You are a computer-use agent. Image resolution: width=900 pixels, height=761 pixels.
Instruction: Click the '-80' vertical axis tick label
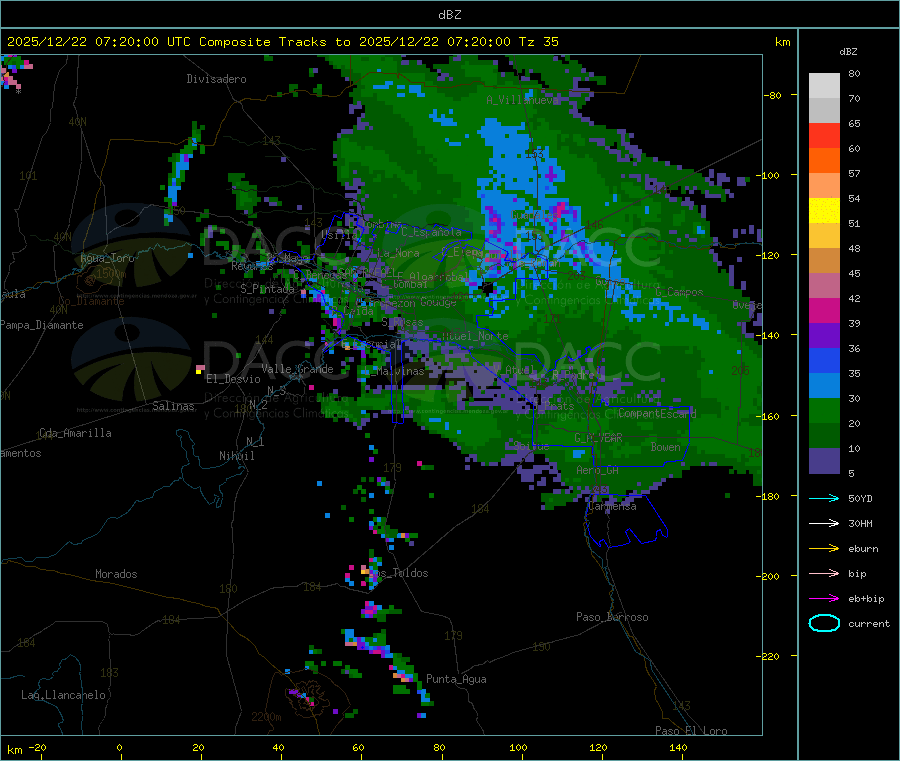(x=772, y=95)
